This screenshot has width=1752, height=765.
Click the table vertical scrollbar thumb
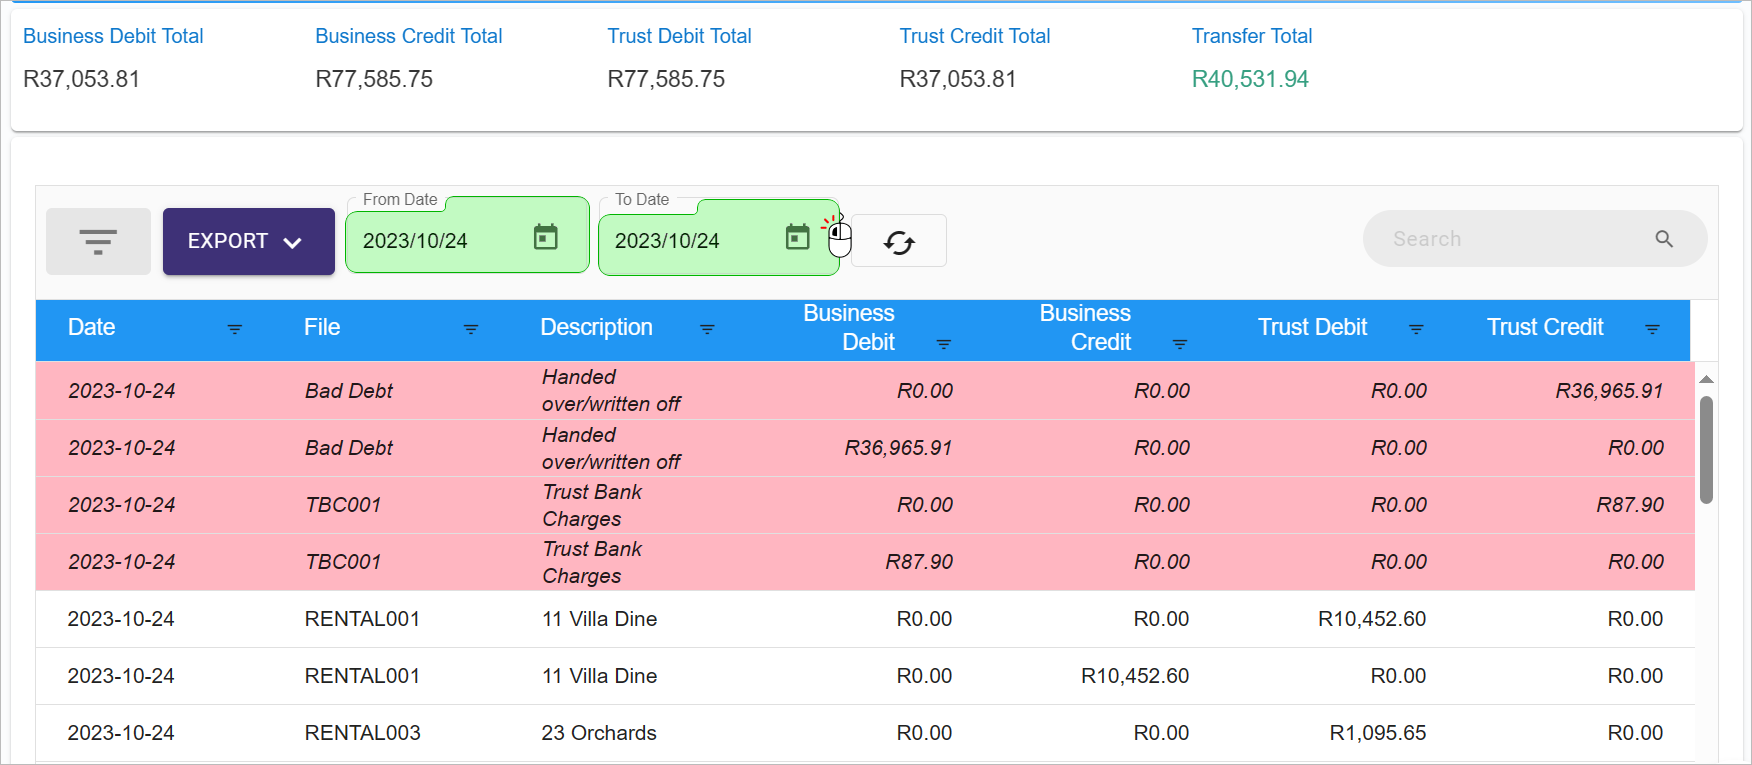click(1707, 450)
